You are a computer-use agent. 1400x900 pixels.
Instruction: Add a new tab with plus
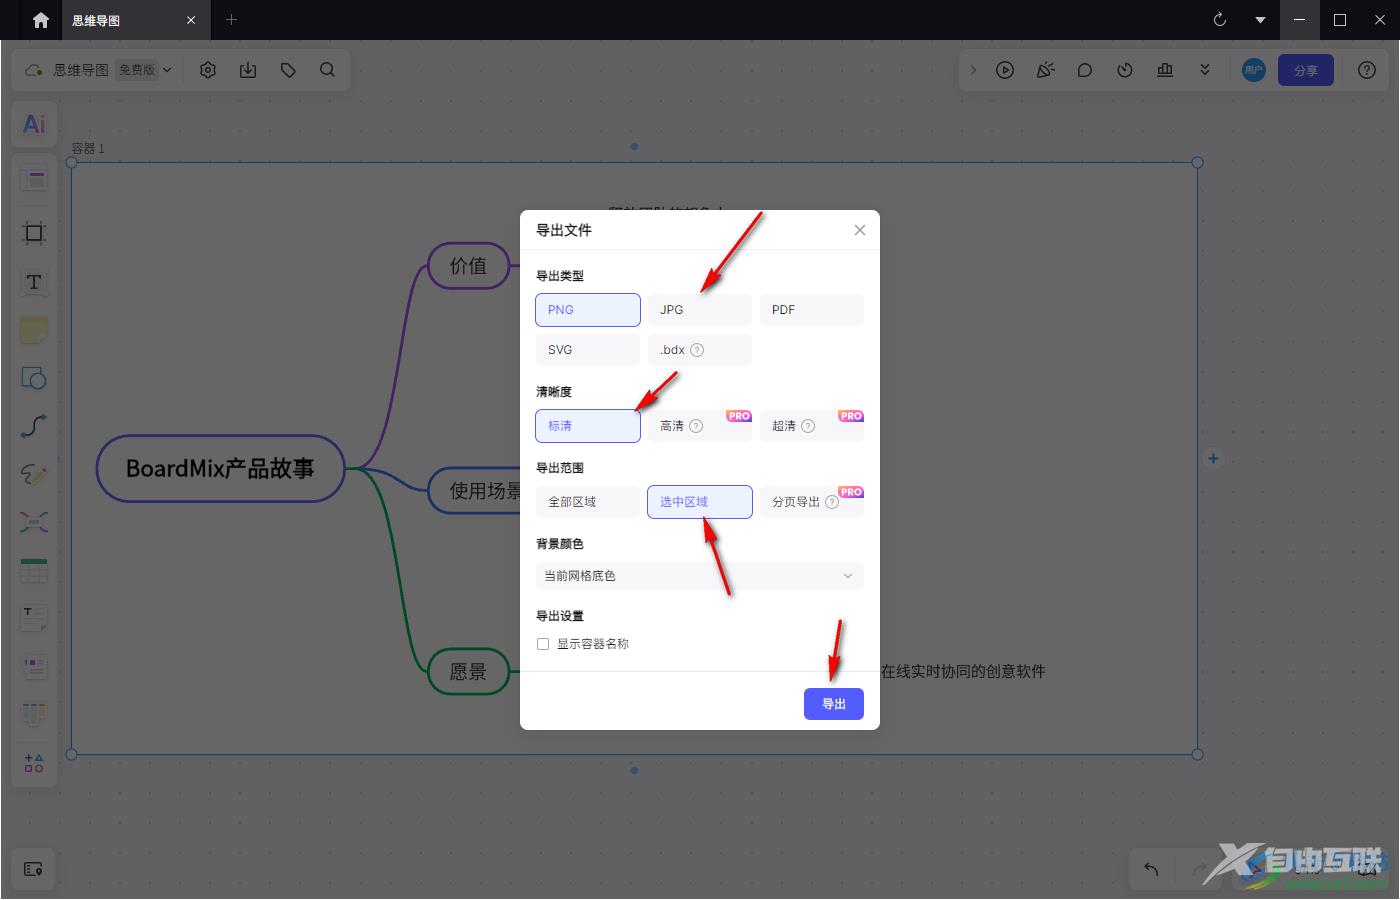tap(231, 20)
